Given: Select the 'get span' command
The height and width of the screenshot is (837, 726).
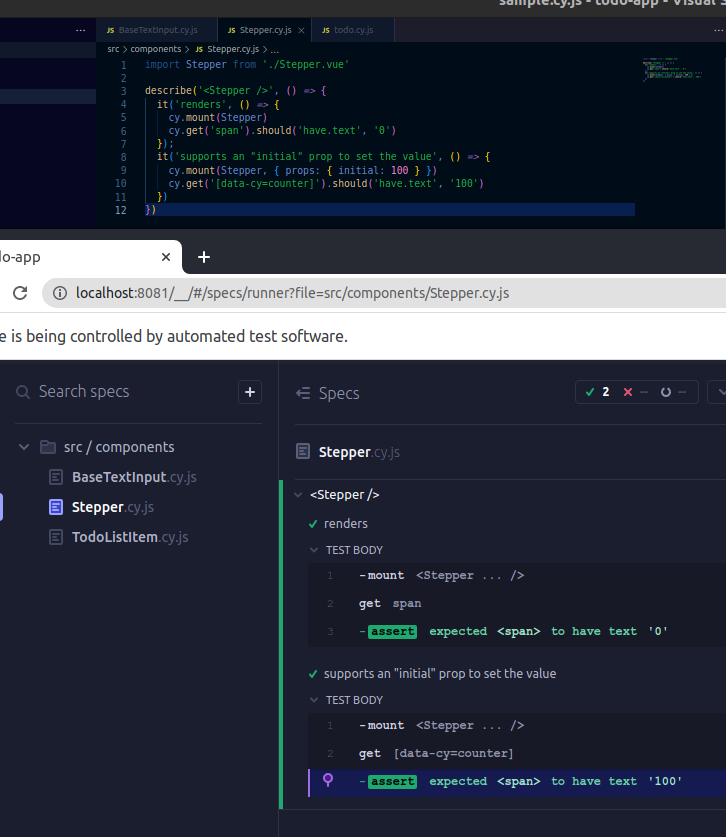Looking at the screenshot, I should click(x=517, y=604).
